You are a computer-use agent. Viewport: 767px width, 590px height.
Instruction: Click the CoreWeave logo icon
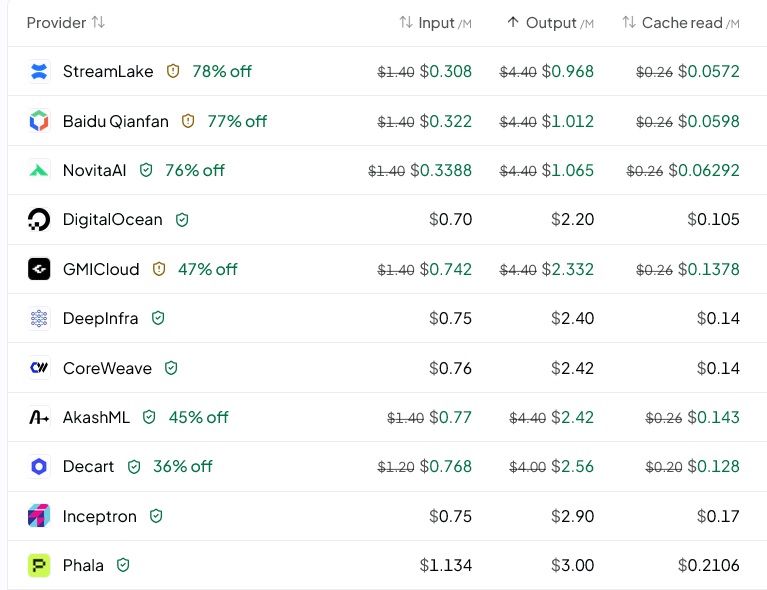click(39, 367)
